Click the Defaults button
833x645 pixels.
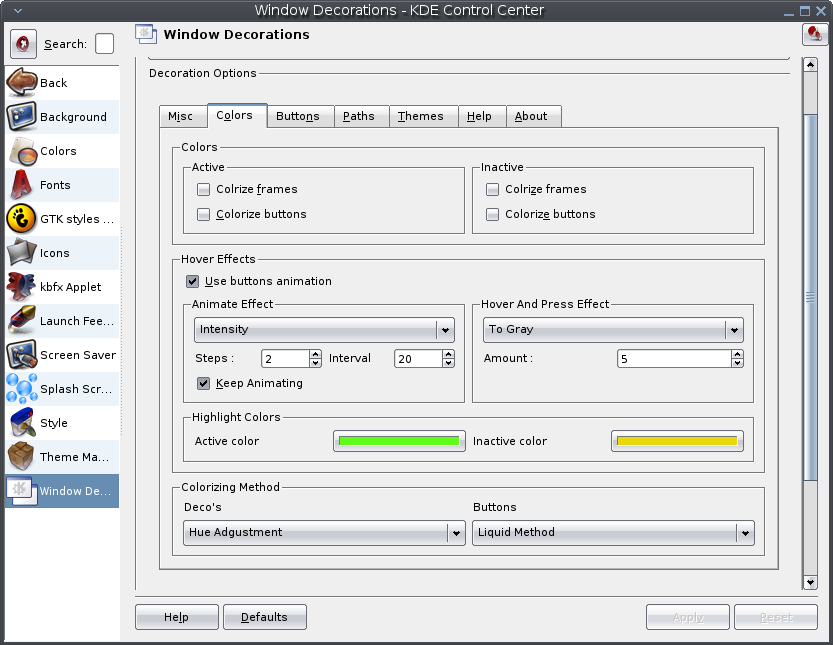coord(265,617)
